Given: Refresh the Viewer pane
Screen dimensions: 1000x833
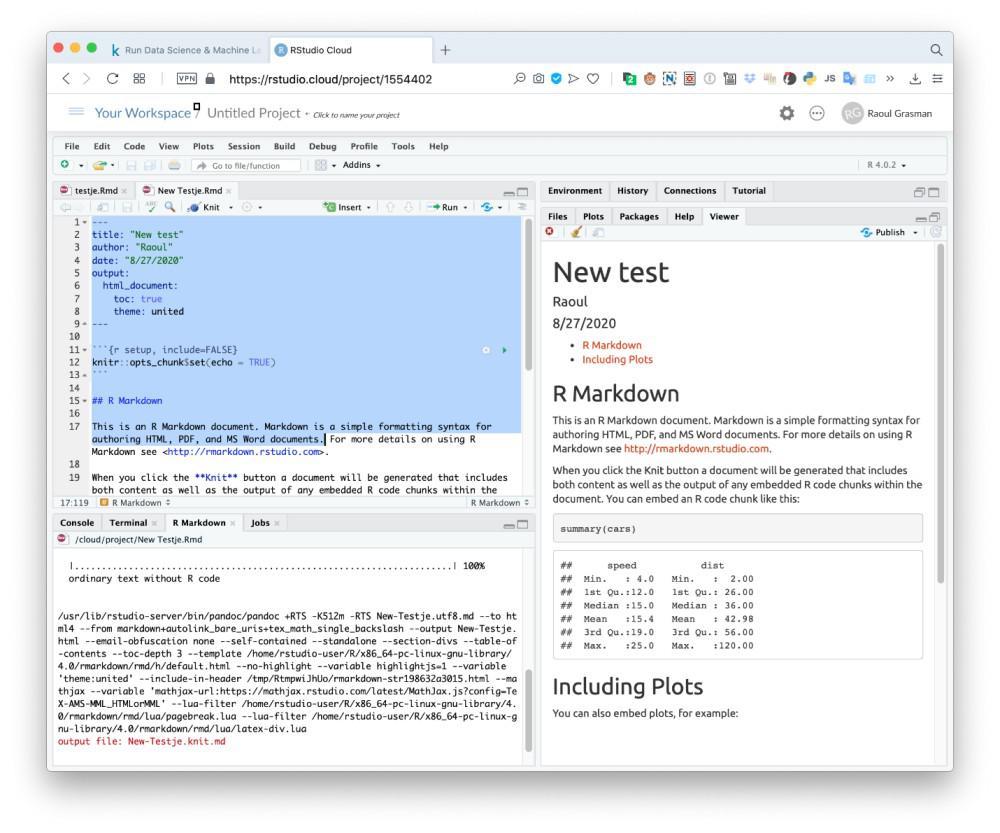Looking at the screenshot, I should pyautogui.click(x=936, y=232).
